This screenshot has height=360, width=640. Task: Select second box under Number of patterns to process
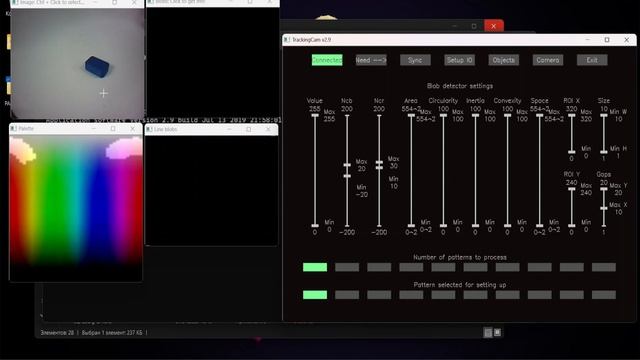347,267
